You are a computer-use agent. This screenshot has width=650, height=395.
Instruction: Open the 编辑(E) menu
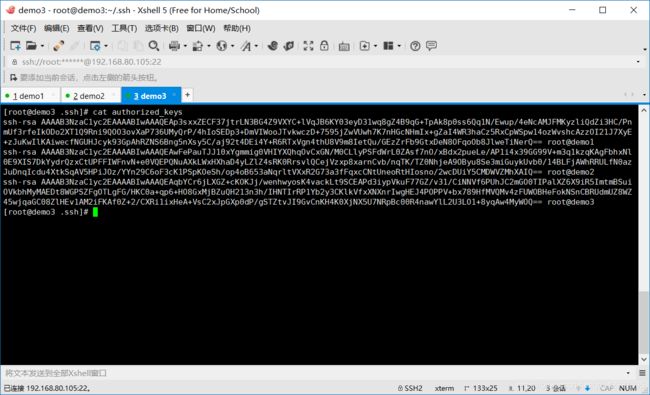(56, 28)
